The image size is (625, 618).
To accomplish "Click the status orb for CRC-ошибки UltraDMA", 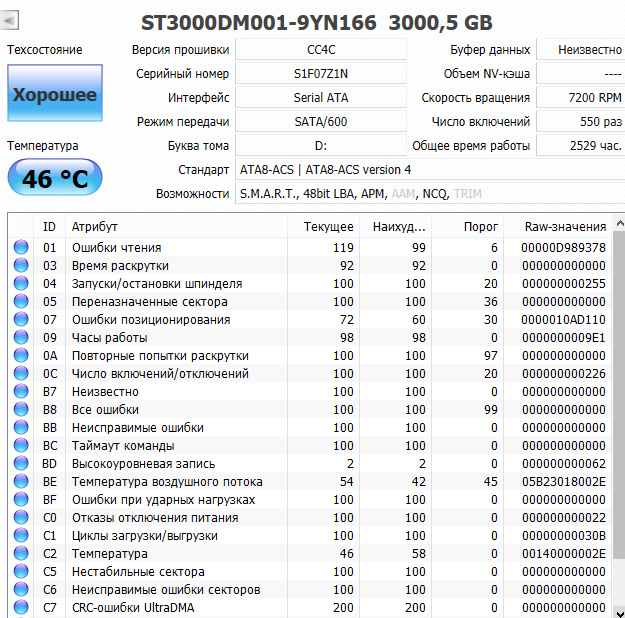I will 21,607.
